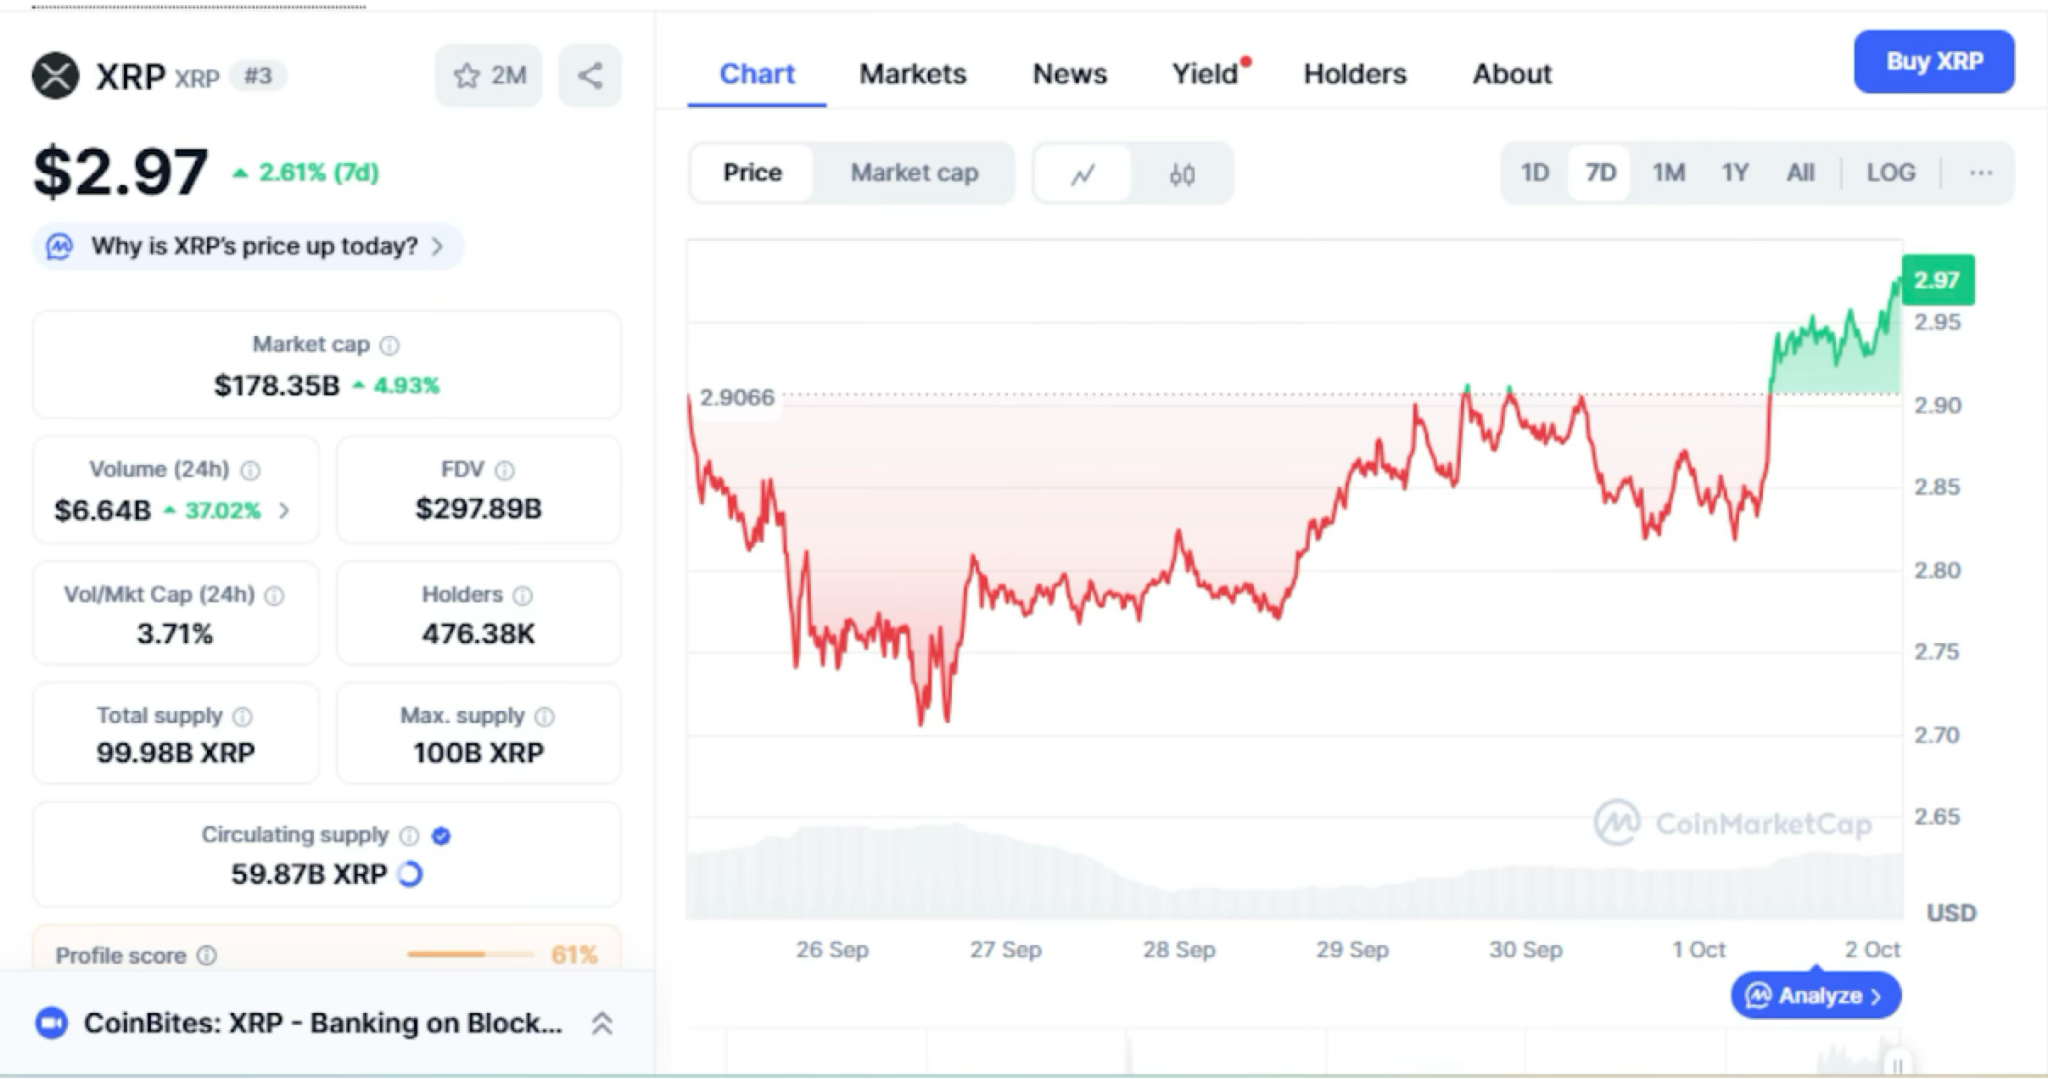Switch to the Holders tab
The image size is (2048, 1079).
click(1354, 74)
